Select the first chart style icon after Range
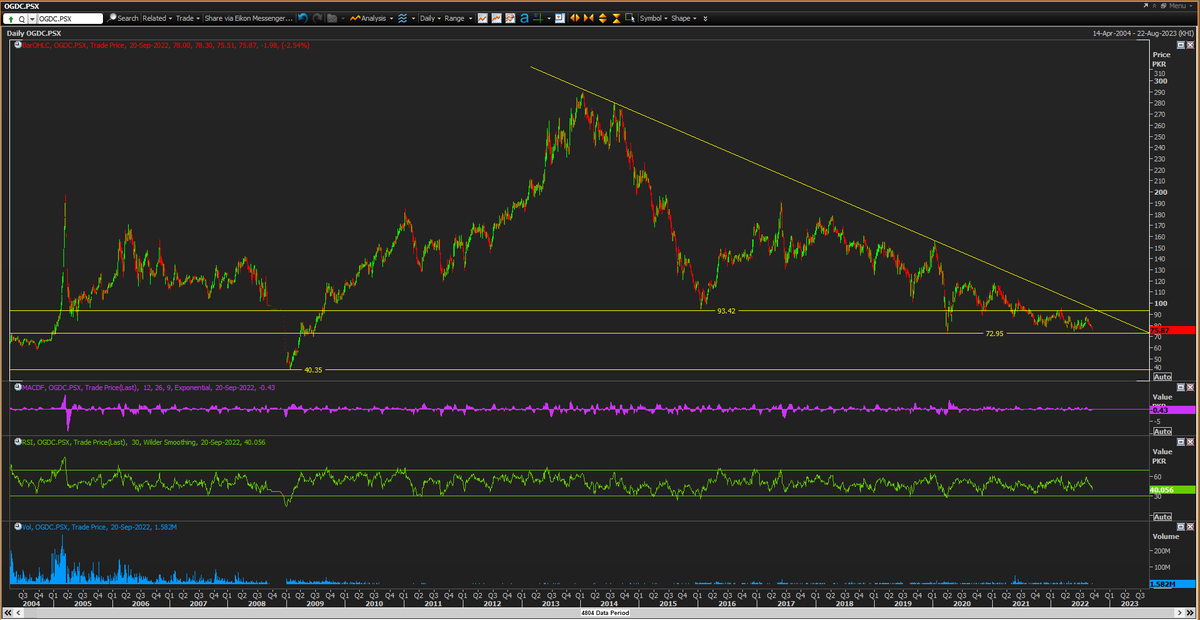The height and width of the screenshot is (620, 1200). 483,18
